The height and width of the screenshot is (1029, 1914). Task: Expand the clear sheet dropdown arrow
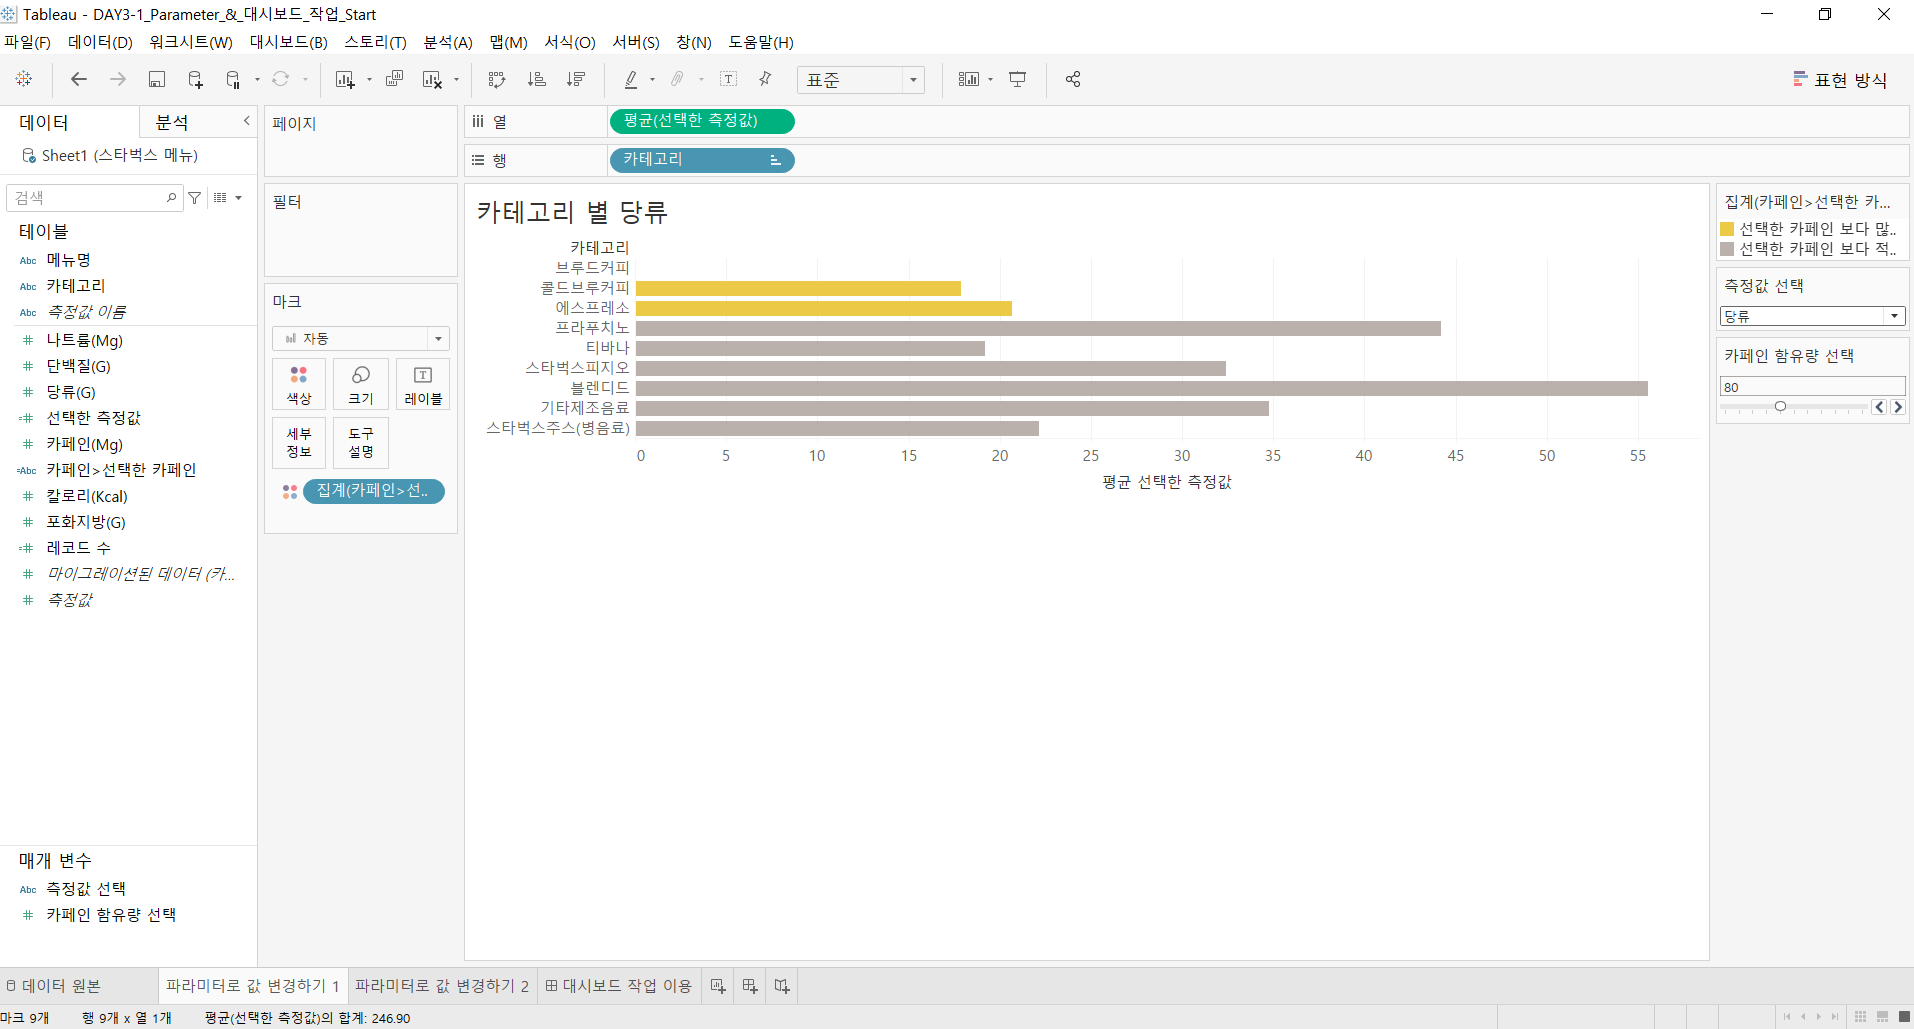[x=457, y=79]
